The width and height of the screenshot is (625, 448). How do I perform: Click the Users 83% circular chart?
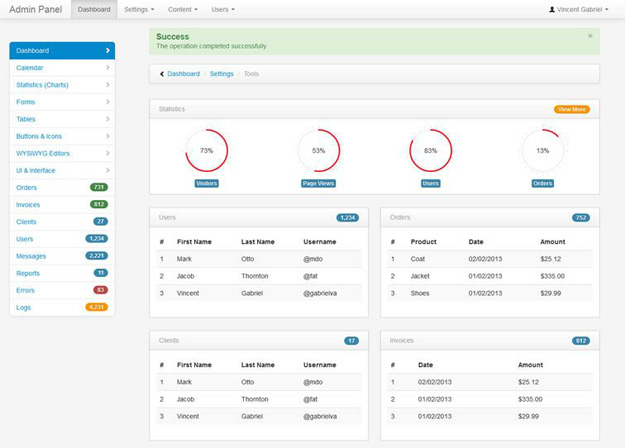(430, 151)
